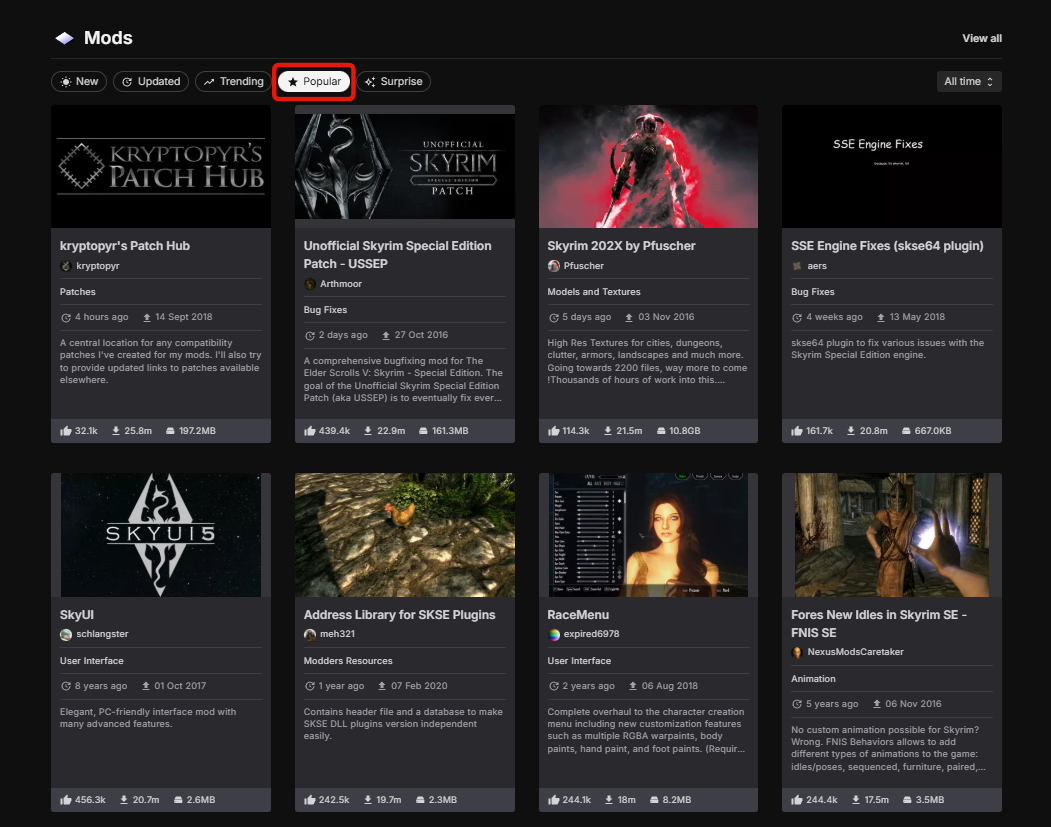Click the thumbs-up icon showing 161.7k endorsements

[797, 431]
